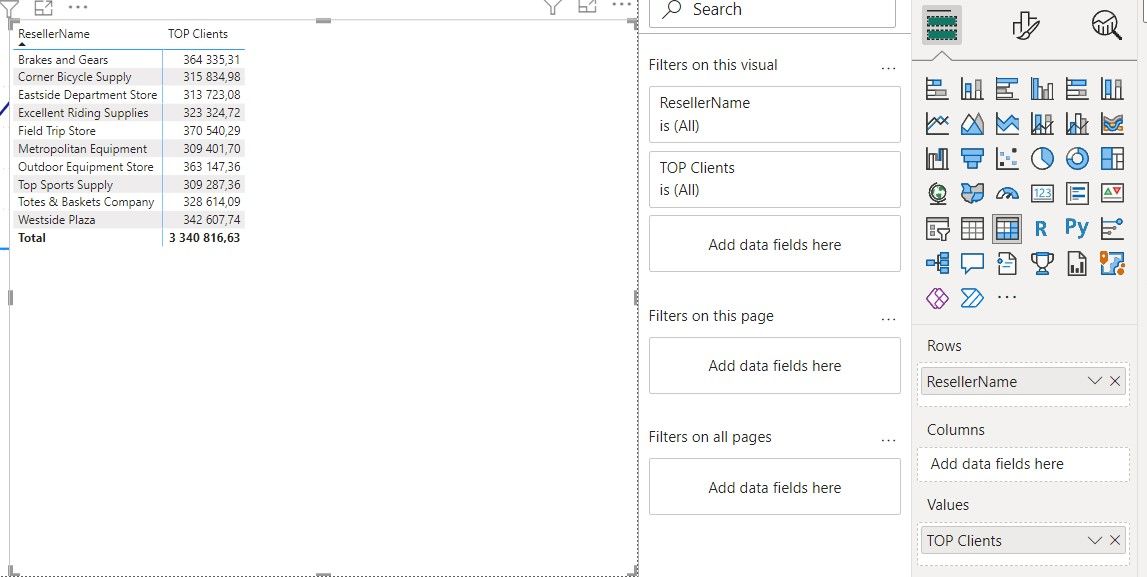Select the ArcGIS Maps visual
1147x577 pixels.
(1112, 263)
